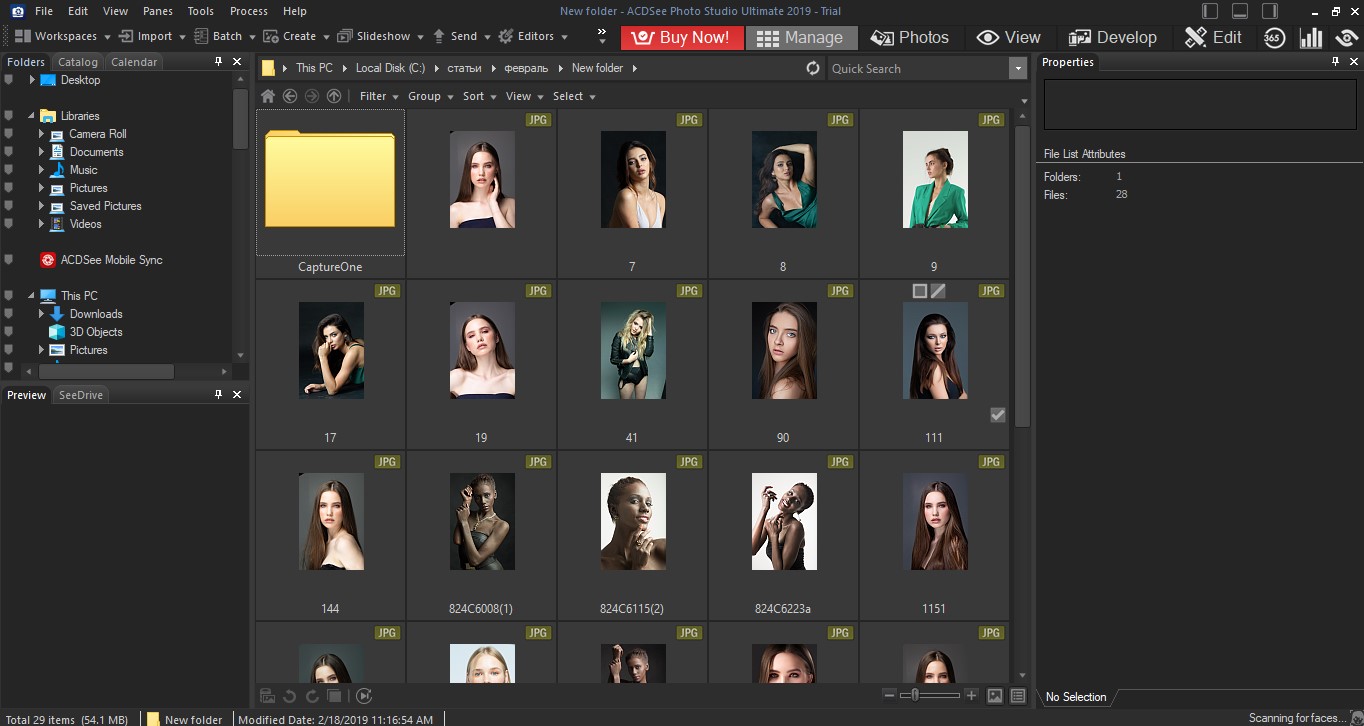Switch to thumbnail view icon at bottom right
1364x726 pixels.
point(994,695)
